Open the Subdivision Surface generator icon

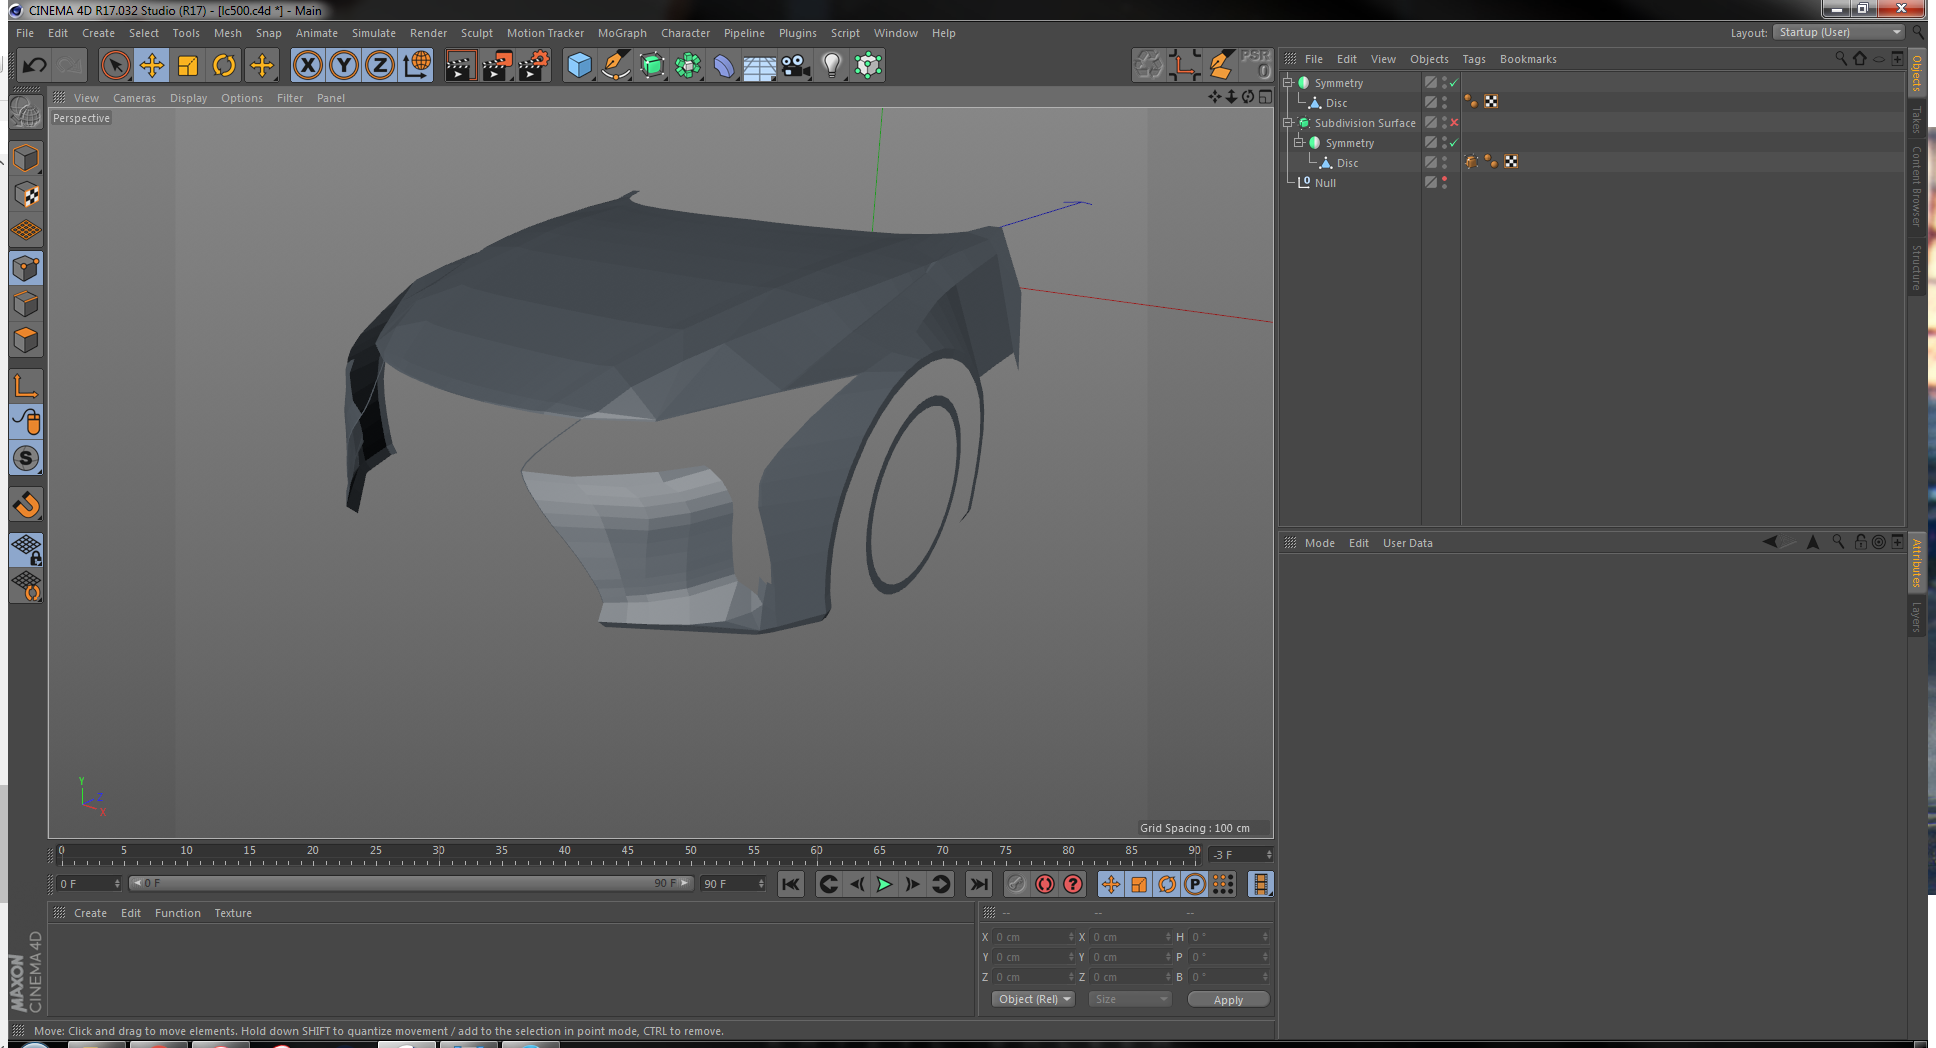tap(652, 66)
